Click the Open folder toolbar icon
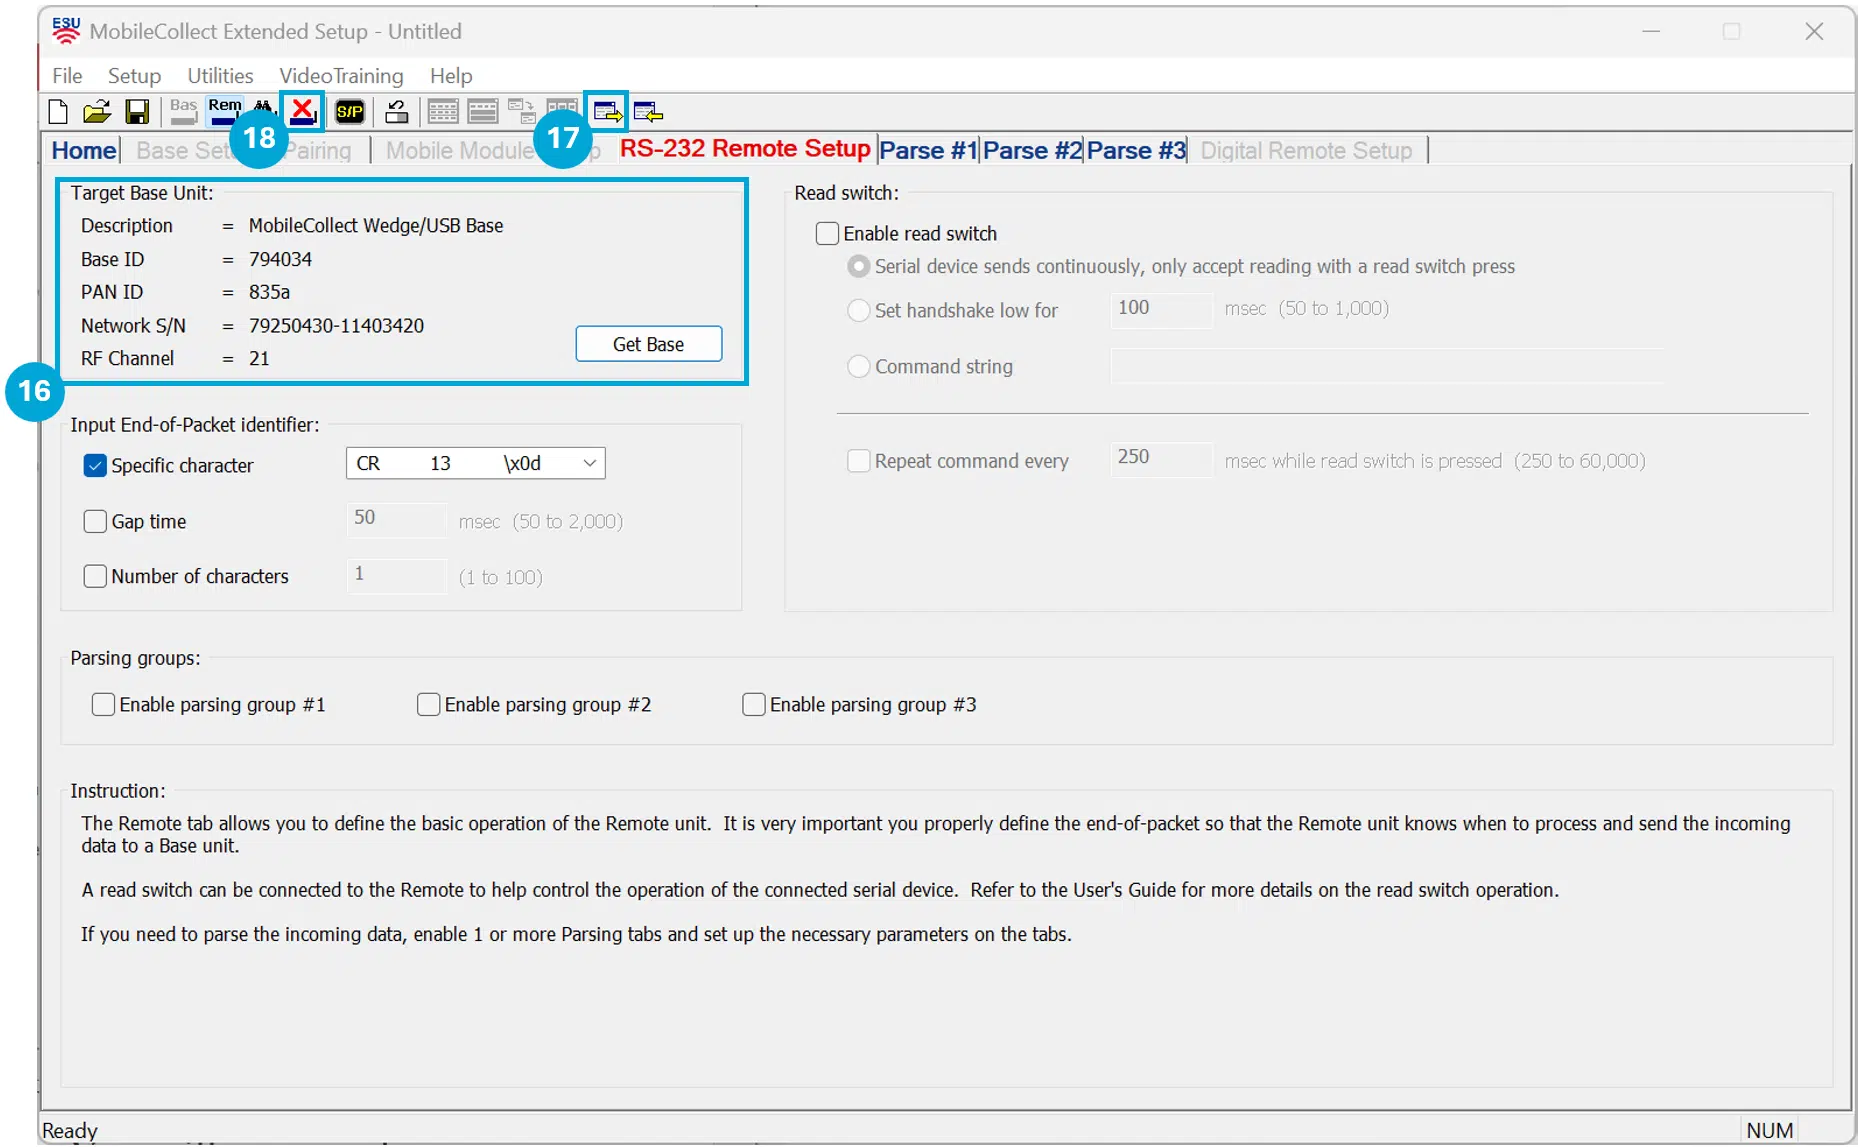The width and height of the screenshot is (1858, 1147). [x=97, y=112]
